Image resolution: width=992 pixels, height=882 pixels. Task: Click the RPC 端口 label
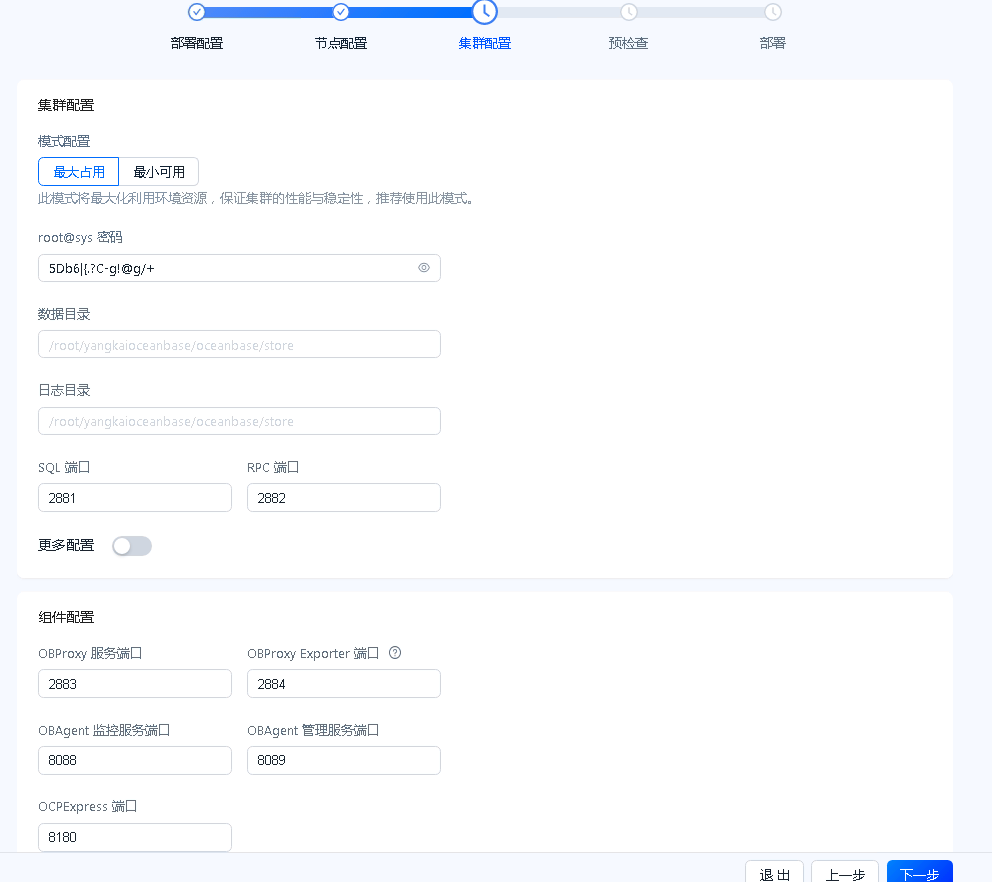[x=273, y=468]
